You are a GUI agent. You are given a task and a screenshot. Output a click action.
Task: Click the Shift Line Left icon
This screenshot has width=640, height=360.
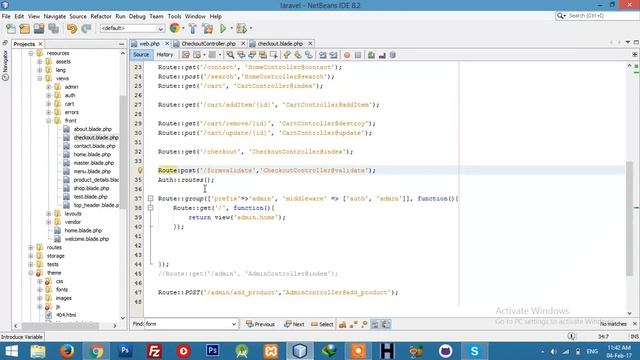[322, 55]
